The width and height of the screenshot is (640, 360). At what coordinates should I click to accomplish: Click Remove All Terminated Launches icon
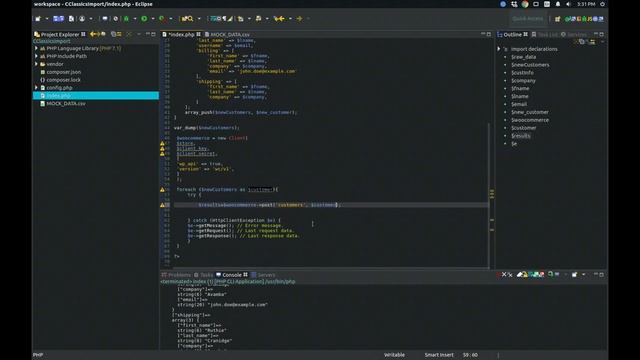pyautogui.click(x=510, y=274)
